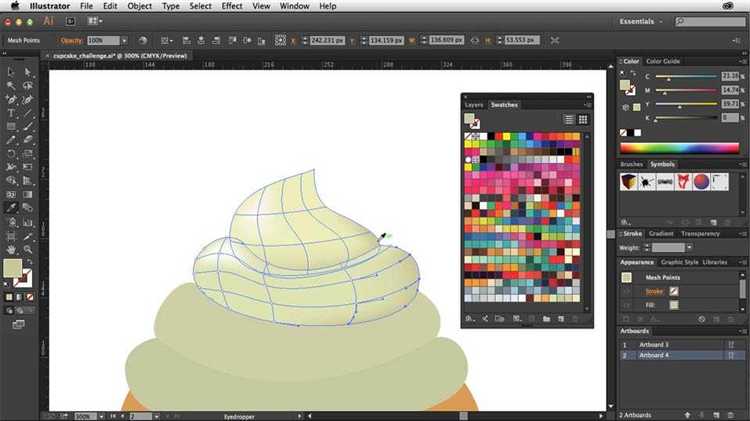
Task: Click the Go to Bridge icon
Action: tap(70, 21)
